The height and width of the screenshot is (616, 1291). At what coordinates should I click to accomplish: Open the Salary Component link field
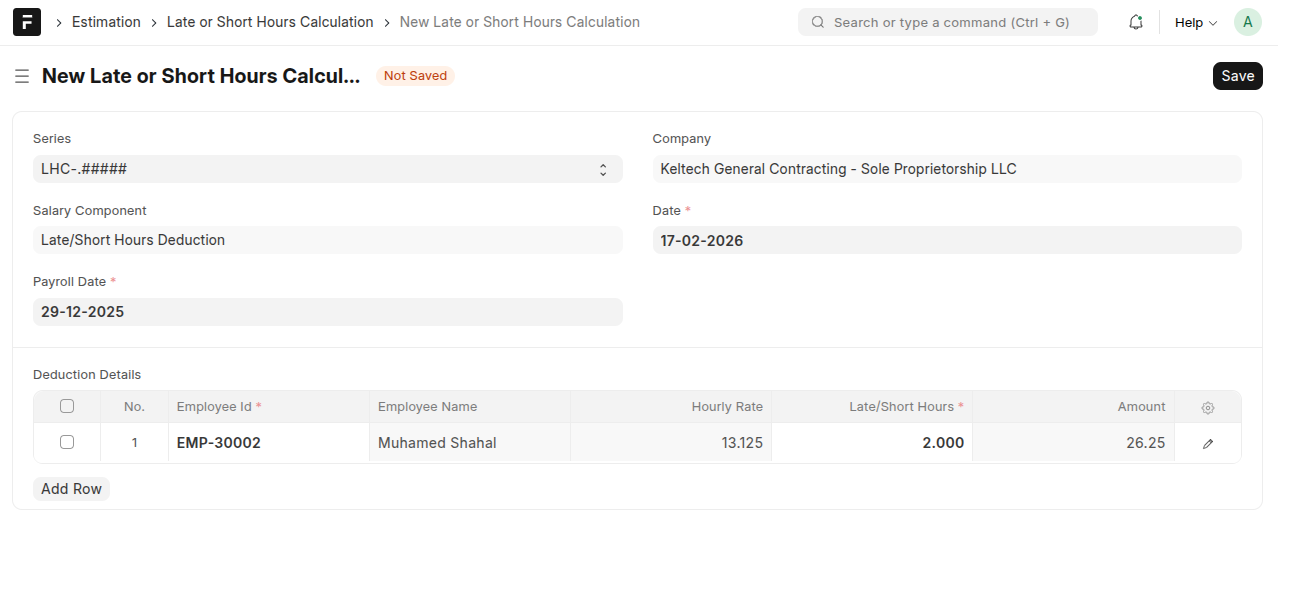point(327,240)
